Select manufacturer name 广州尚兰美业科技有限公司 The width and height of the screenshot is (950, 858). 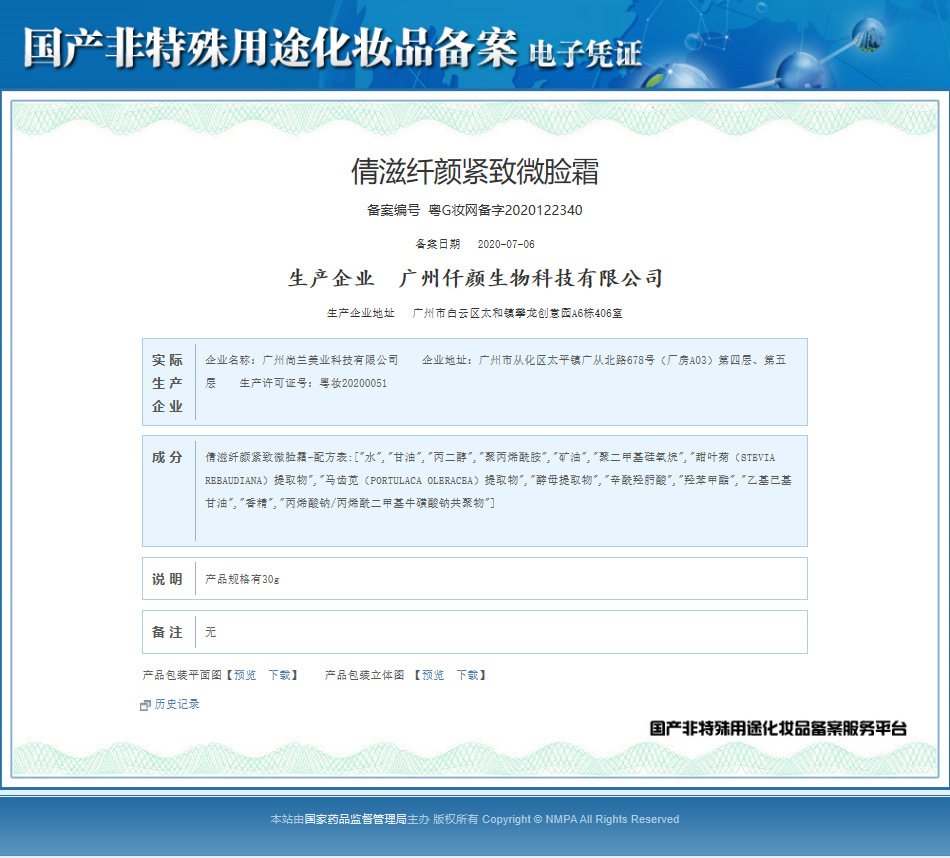330,360
